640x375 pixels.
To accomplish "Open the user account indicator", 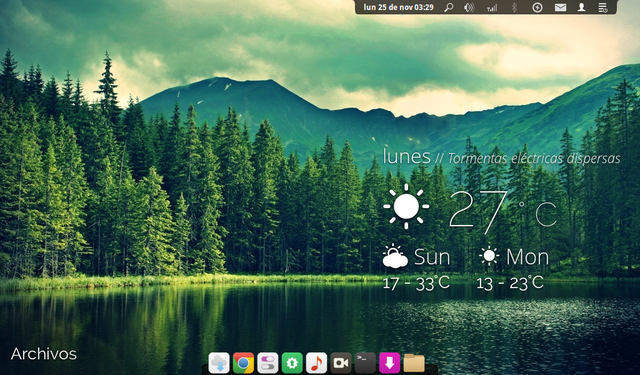I will tap(581, 7).
